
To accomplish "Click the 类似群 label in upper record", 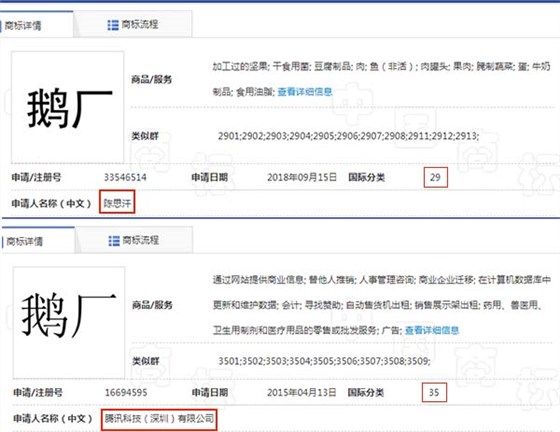I will click(x=145, y=136).
